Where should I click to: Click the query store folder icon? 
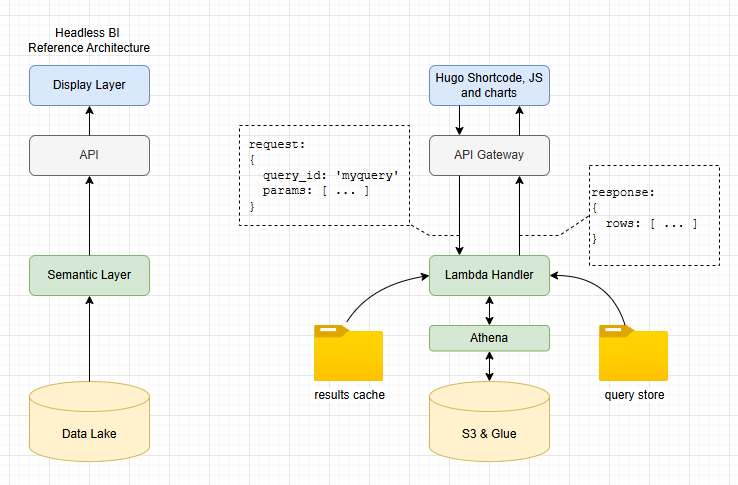[x=633, y=354]
